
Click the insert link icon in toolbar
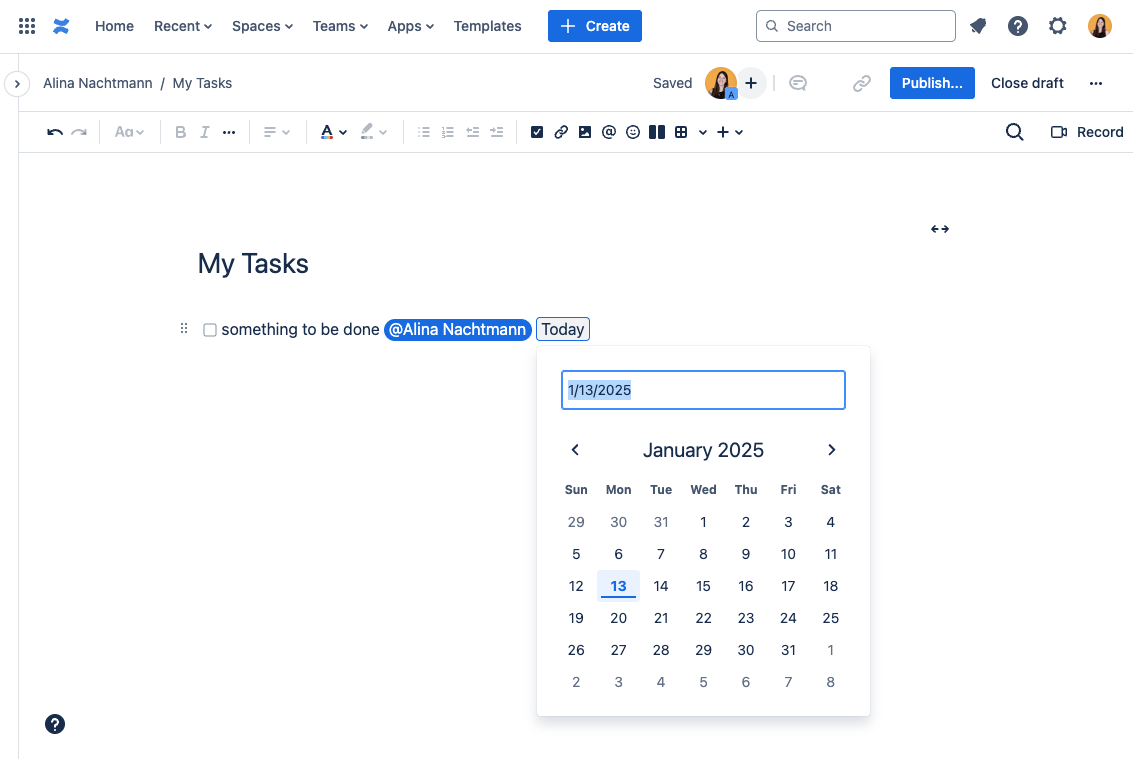[x=561, y=132]
